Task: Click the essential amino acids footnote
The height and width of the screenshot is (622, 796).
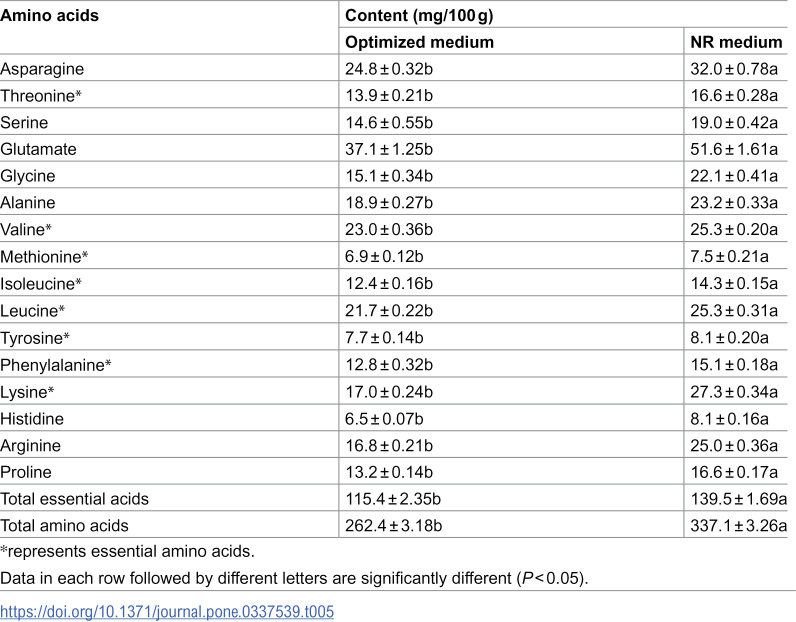Action: (x=127, y=551)
